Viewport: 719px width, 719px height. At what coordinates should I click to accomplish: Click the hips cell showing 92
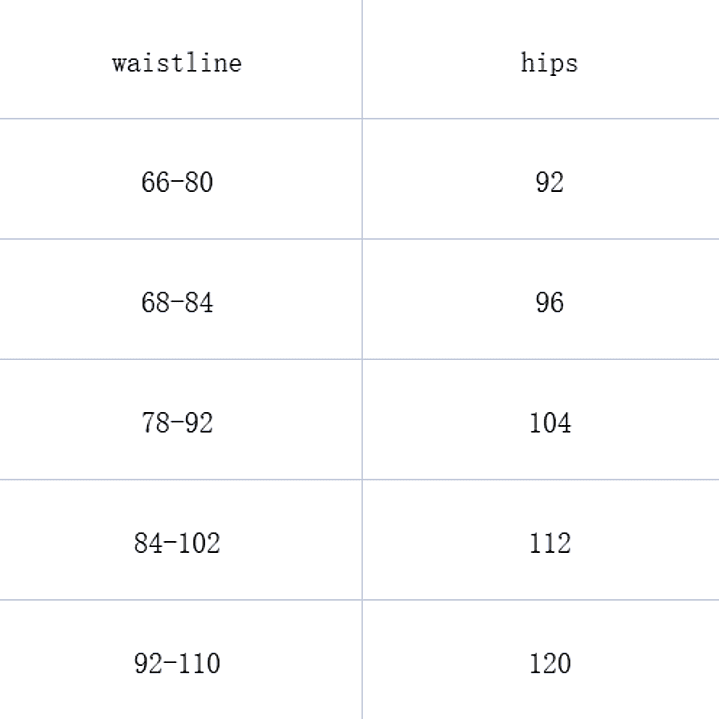[x=549, y=182]
